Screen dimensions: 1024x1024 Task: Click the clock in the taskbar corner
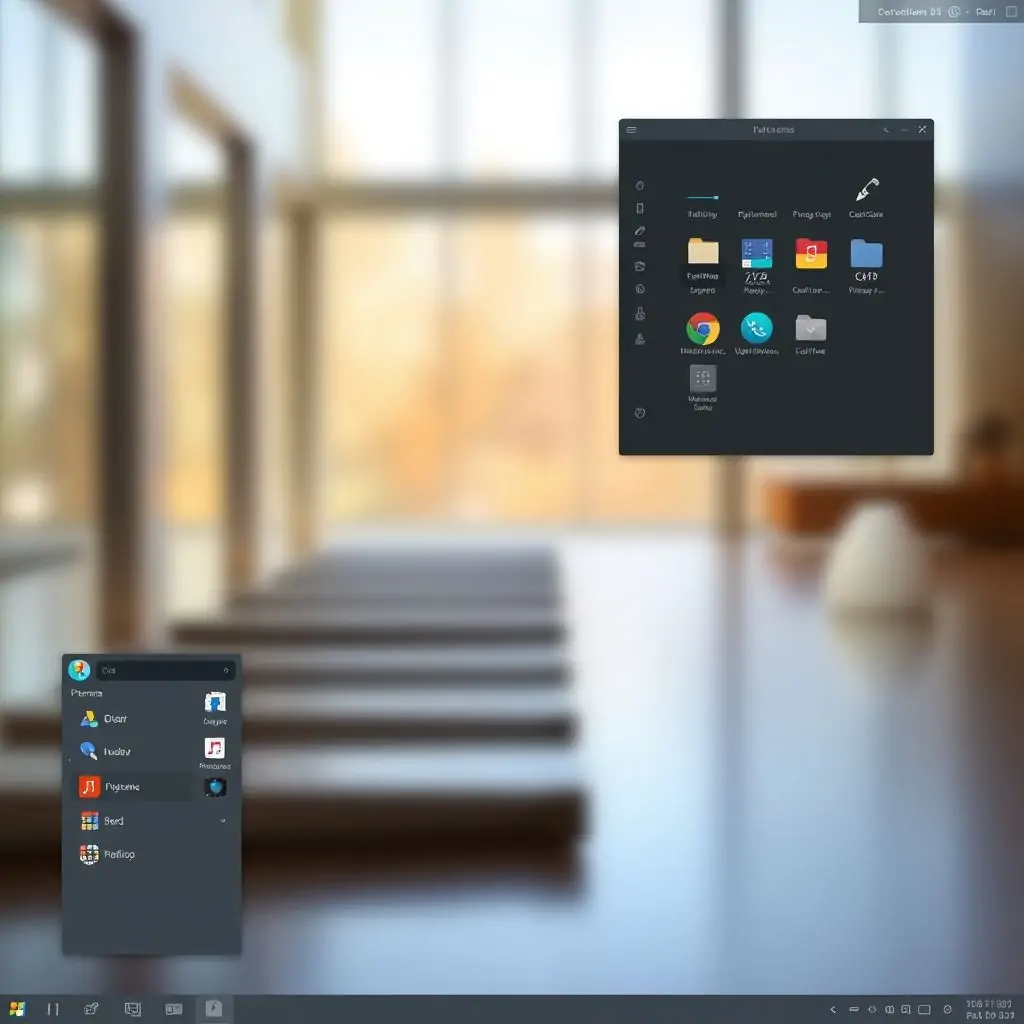pos(989,1009)
